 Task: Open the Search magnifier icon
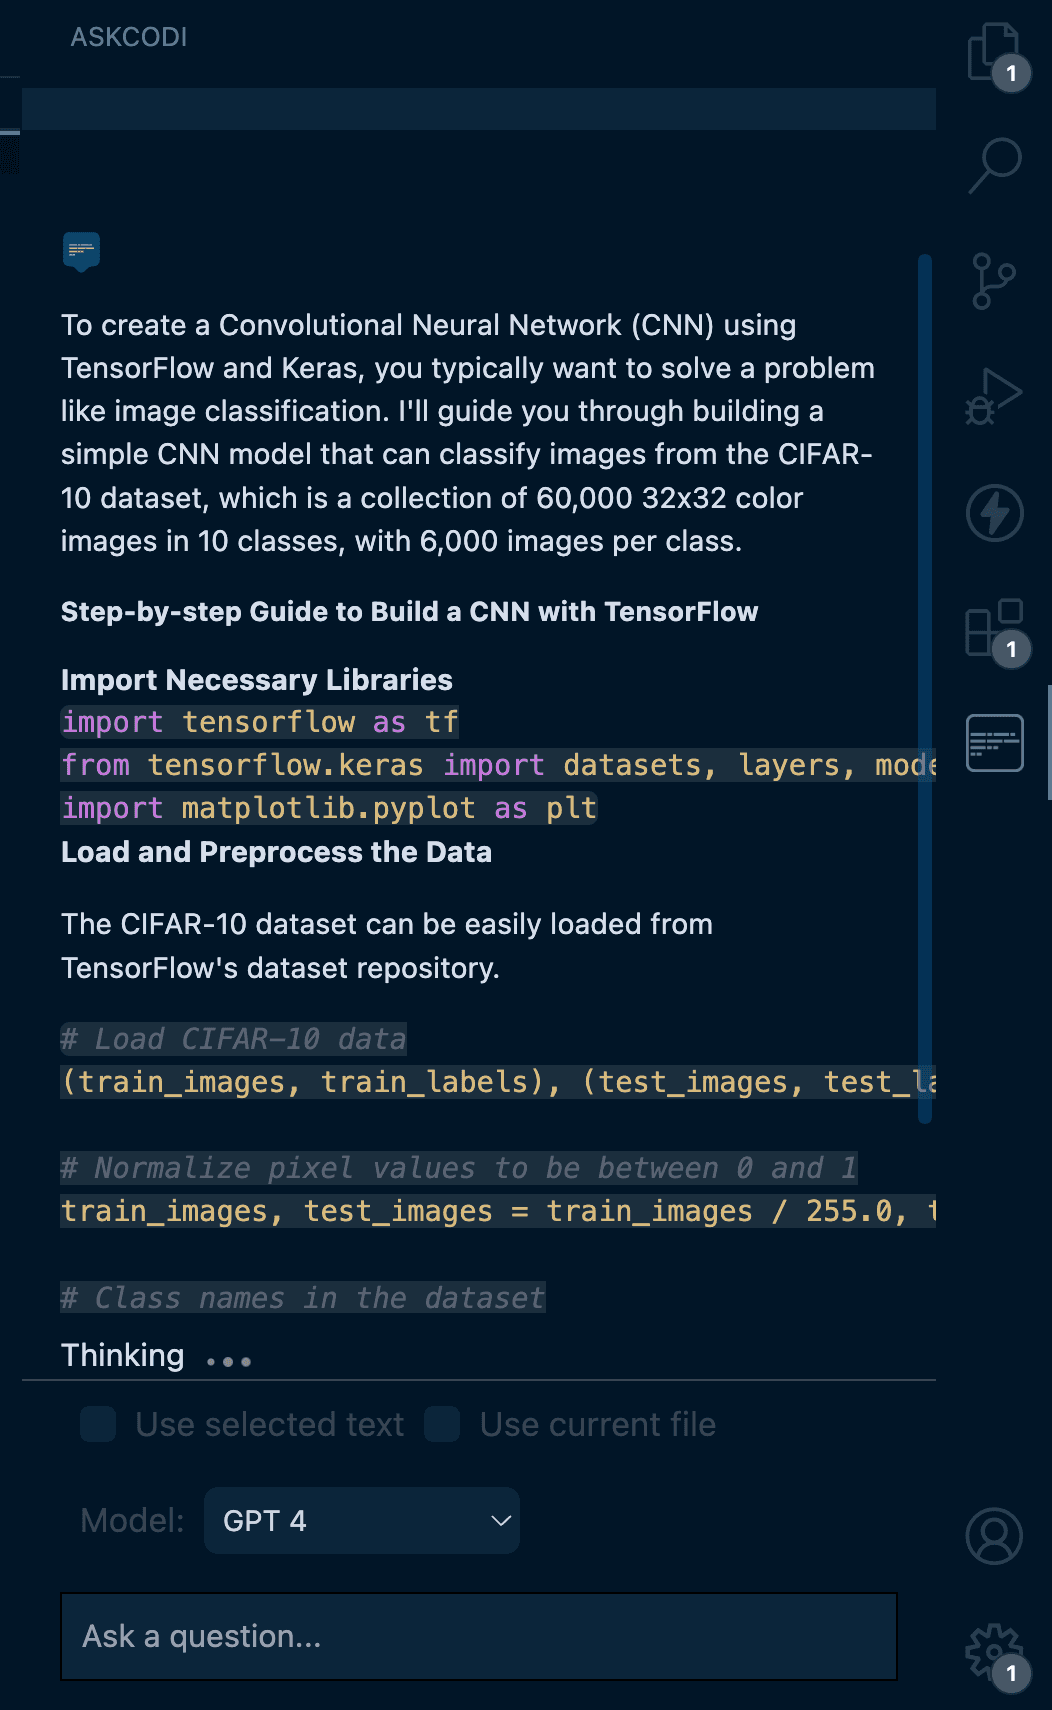click(994, 165)
